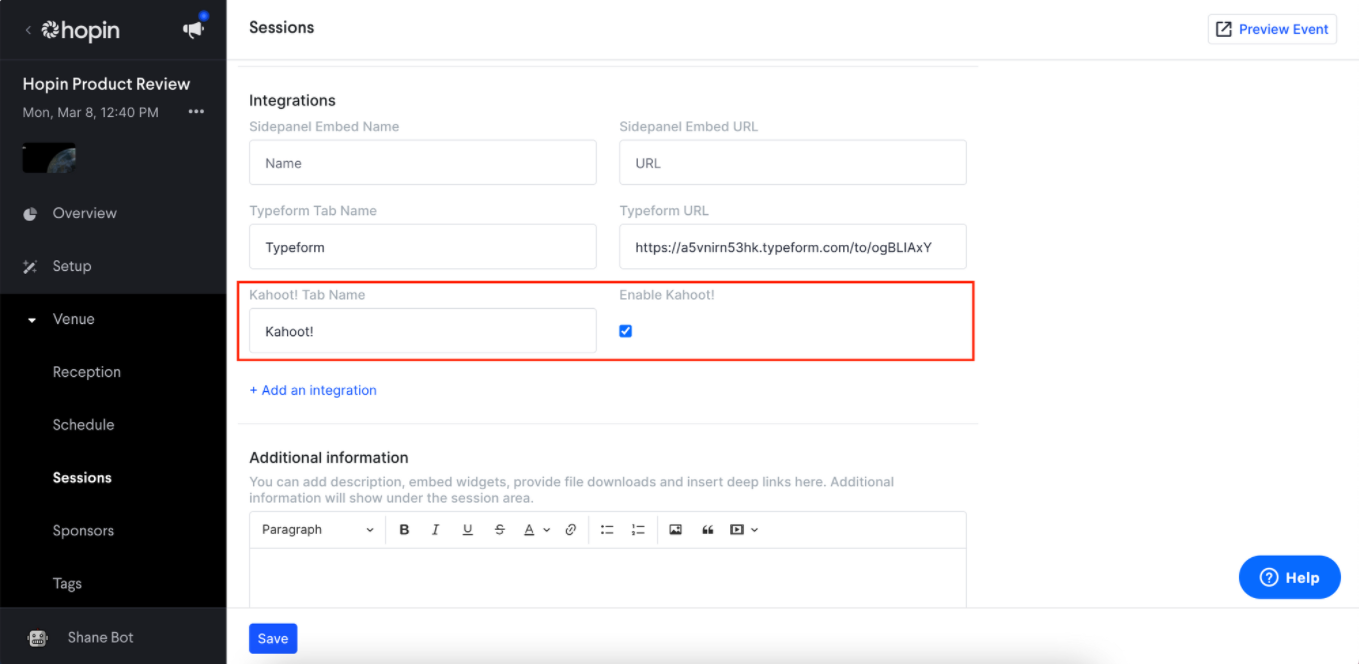This screenshot has width=1359, height=664.
Task: Insert a block quote
Action: (x=708, y=530)
